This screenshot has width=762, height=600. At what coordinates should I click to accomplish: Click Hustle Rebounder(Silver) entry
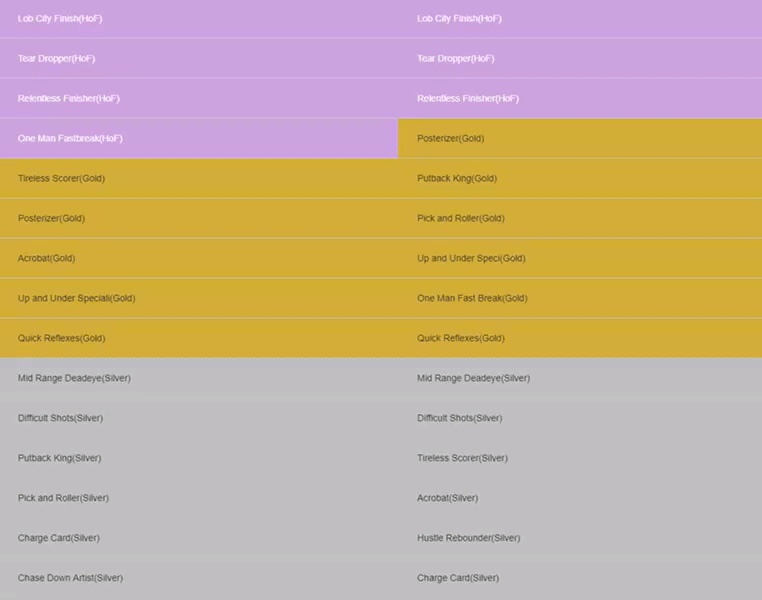[x=580, y=538]
